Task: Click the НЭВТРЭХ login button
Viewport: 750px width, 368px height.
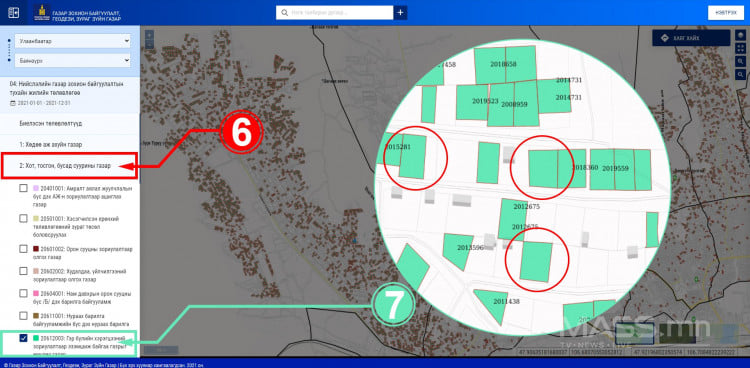Action: [x=726, y=12]
